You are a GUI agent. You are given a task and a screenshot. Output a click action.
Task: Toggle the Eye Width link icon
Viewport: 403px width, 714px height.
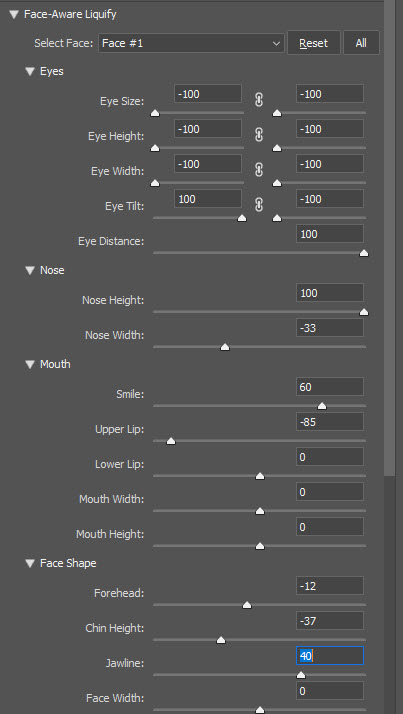(259, 170)
